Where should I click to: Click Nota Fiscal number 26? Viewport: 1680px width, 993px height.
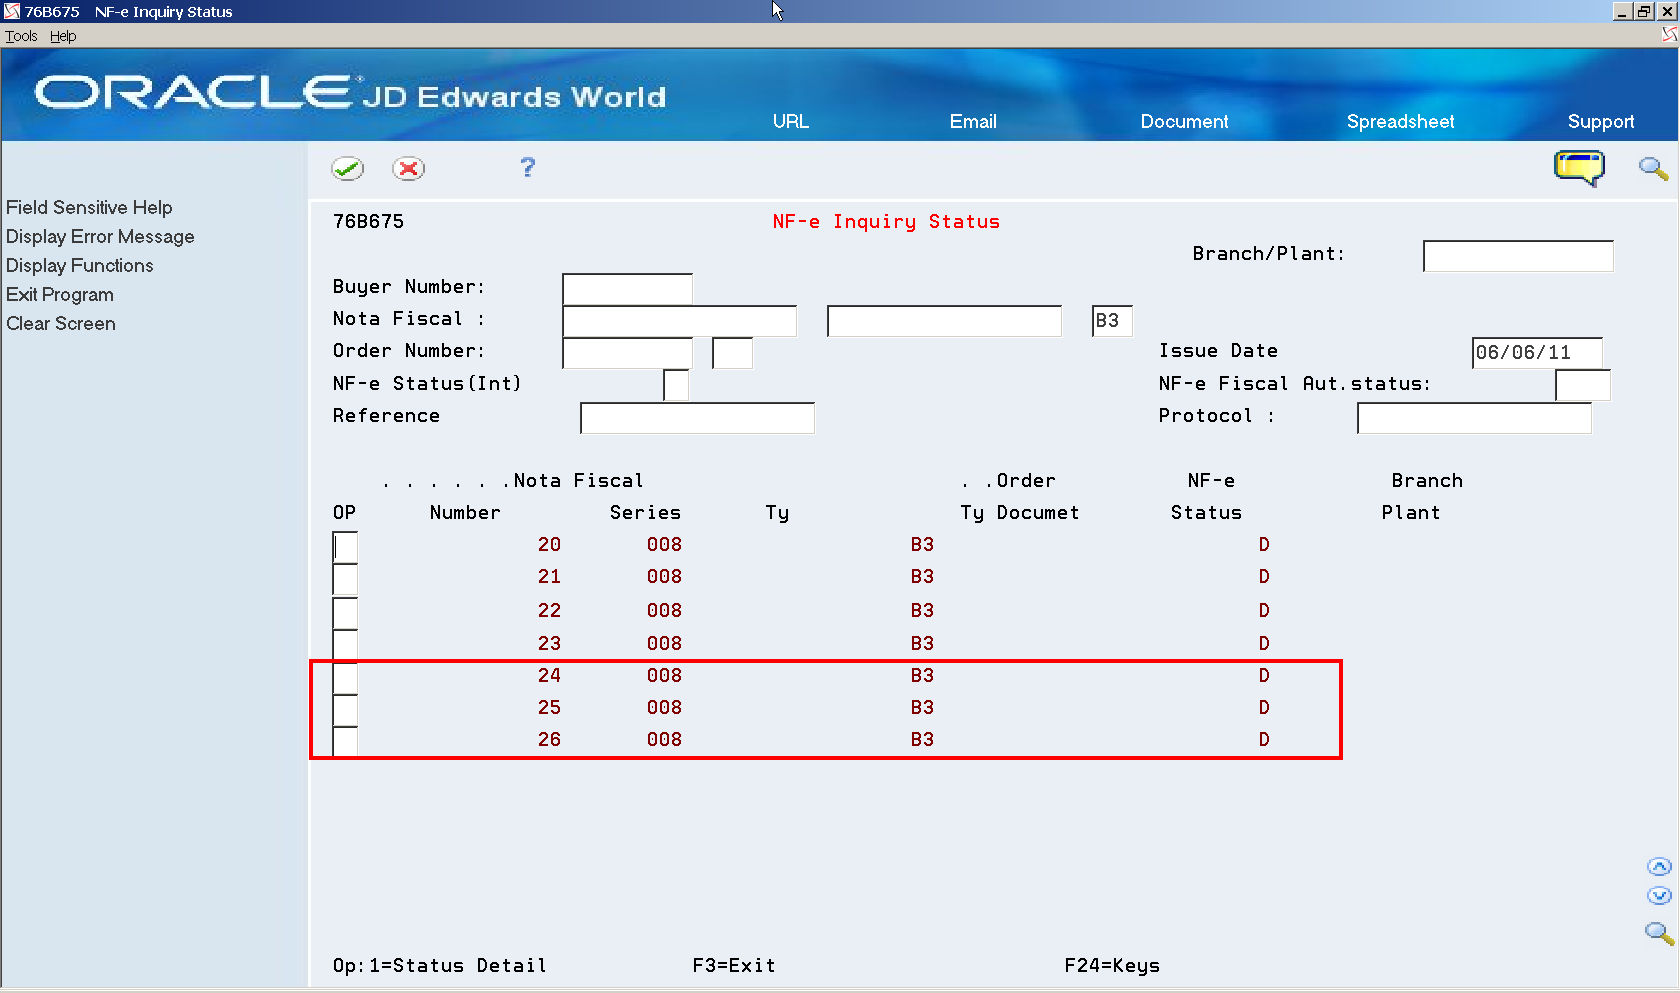[x=549, y=739]
